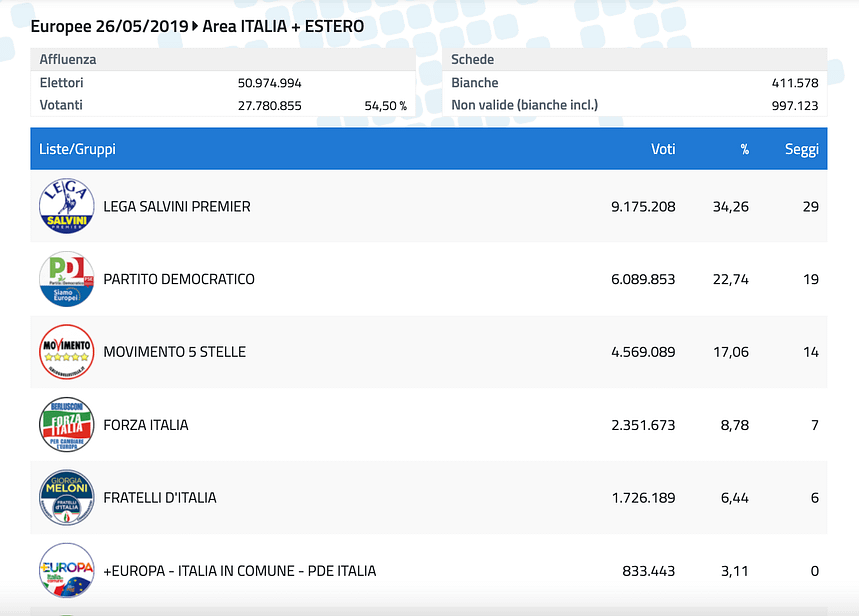Click the Affluenza section heading

point(68,60)
